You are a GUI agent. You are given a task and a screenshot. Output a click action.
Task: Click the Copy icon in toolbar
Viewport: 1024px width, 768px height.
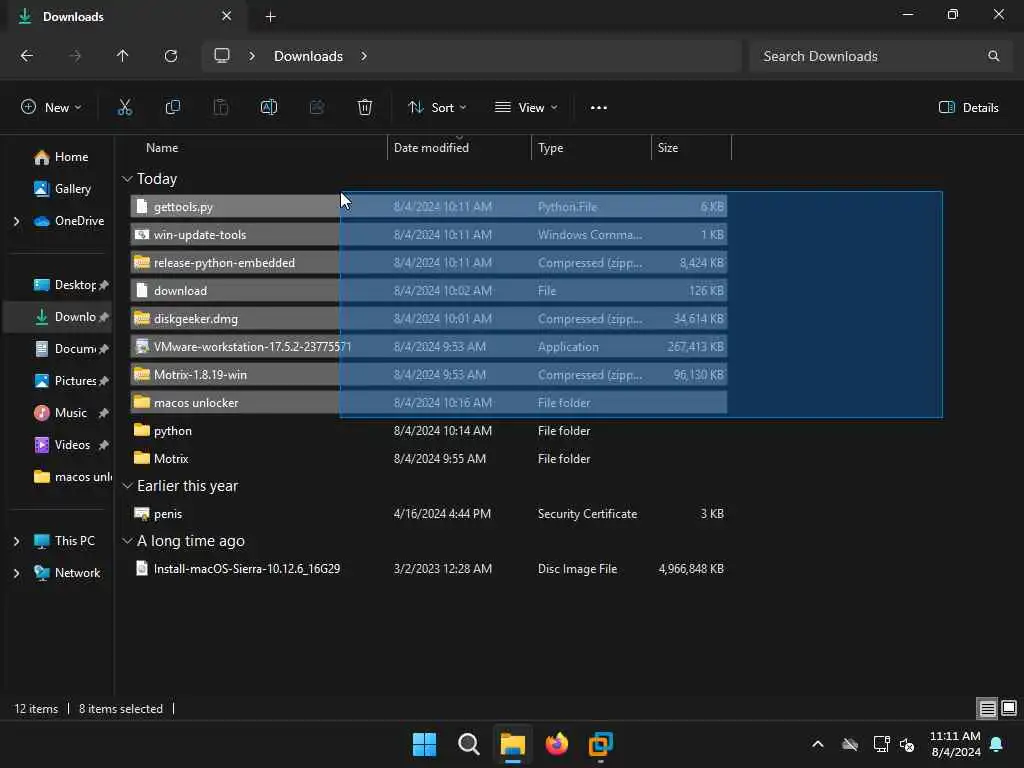(173, 108)
